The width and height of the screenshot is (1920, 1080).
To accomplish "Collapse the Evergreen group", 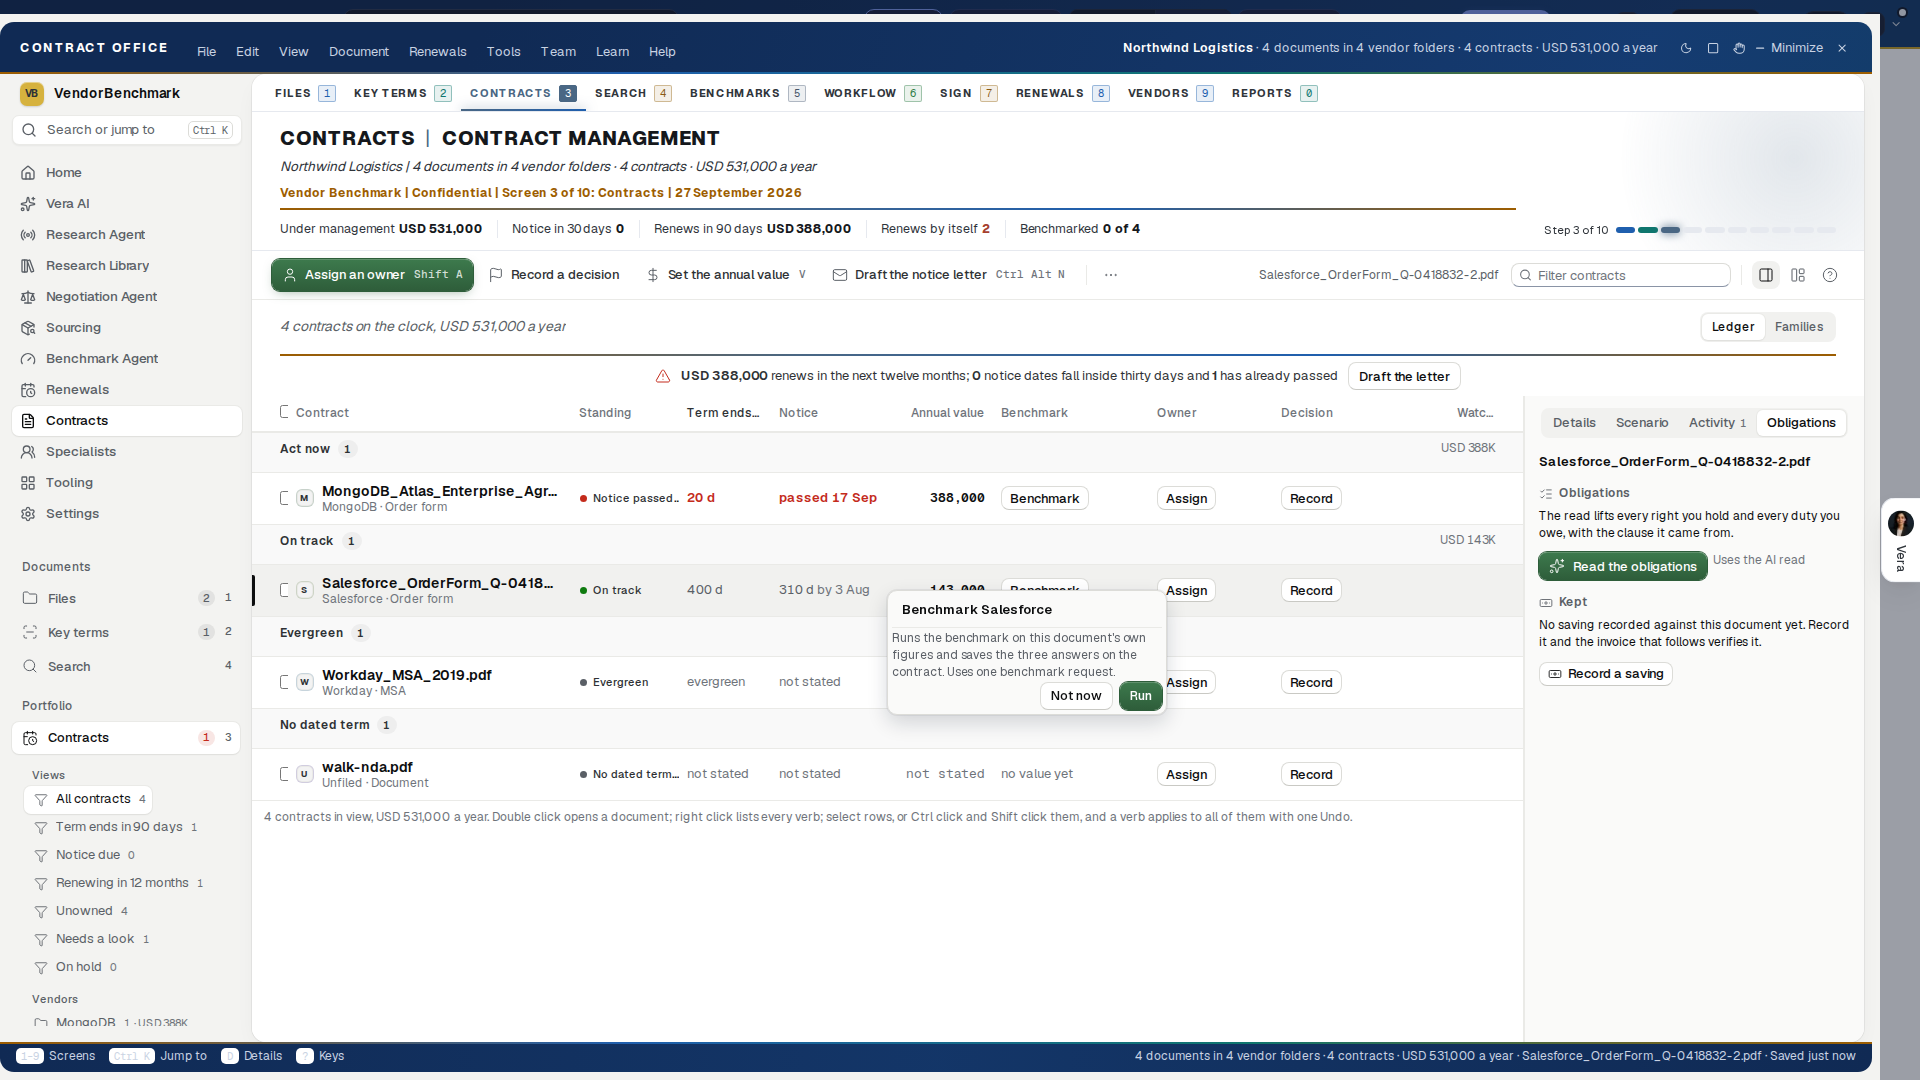I will (311, 633).
